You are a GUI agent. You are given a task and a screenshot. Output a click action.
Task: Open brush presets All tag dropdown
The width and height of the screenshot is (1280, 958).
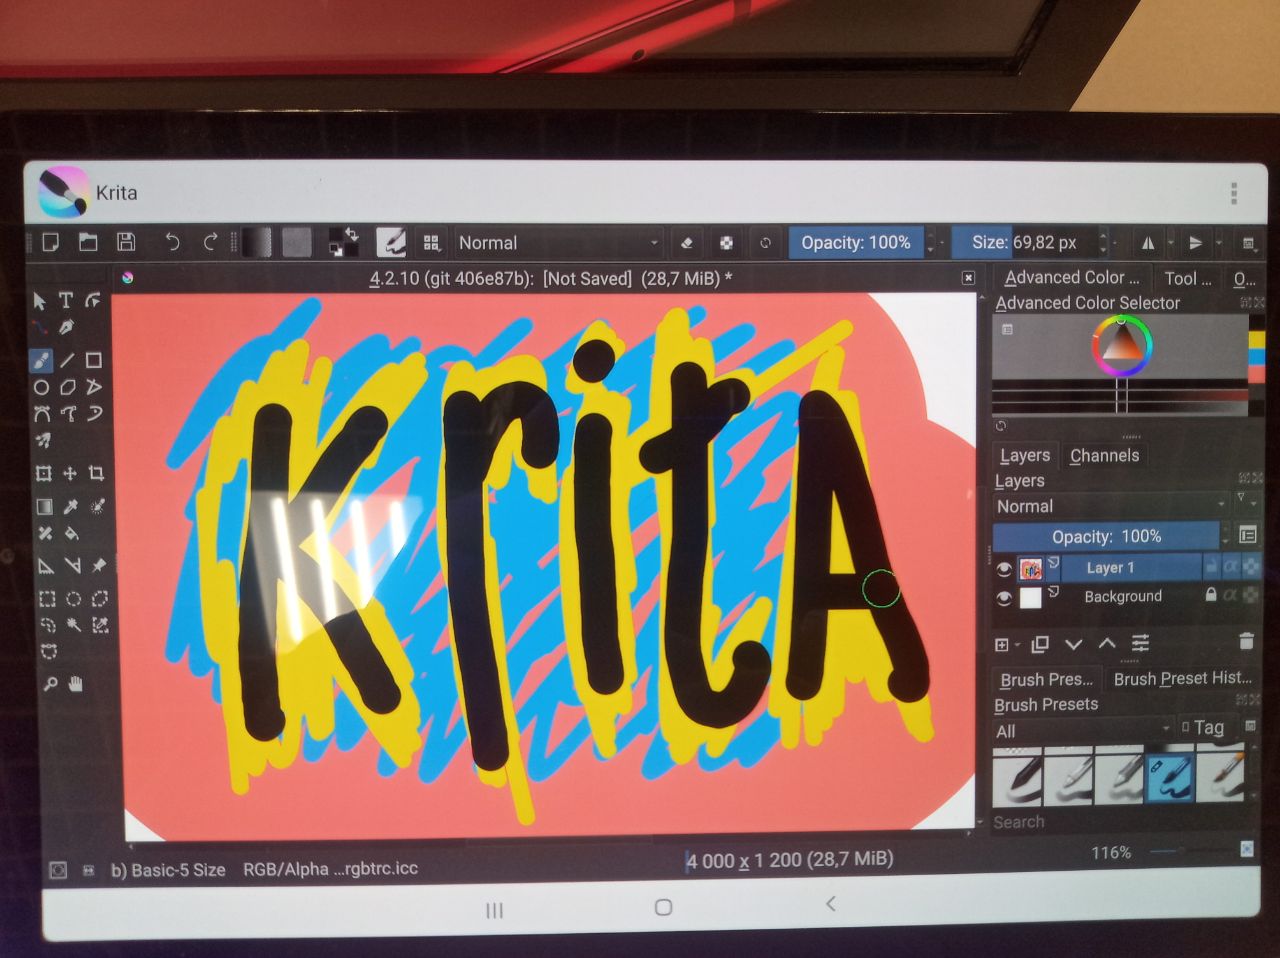tap(1082, 731)
